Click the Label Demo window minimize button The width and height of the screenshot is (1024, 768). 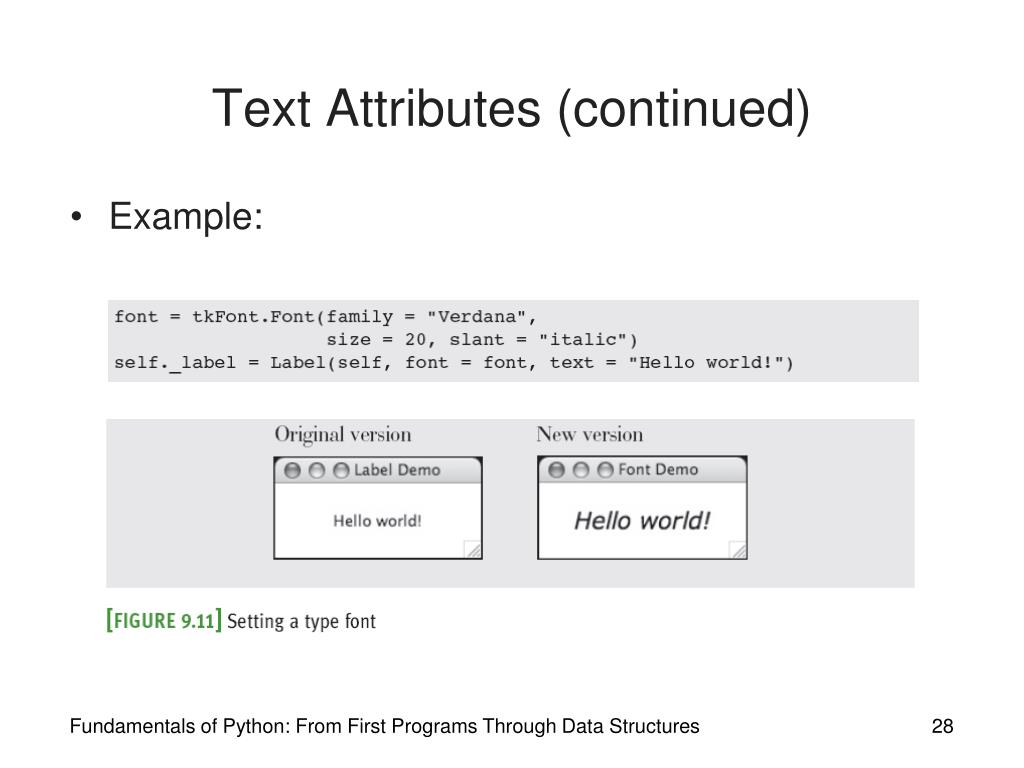coord(317,470)
